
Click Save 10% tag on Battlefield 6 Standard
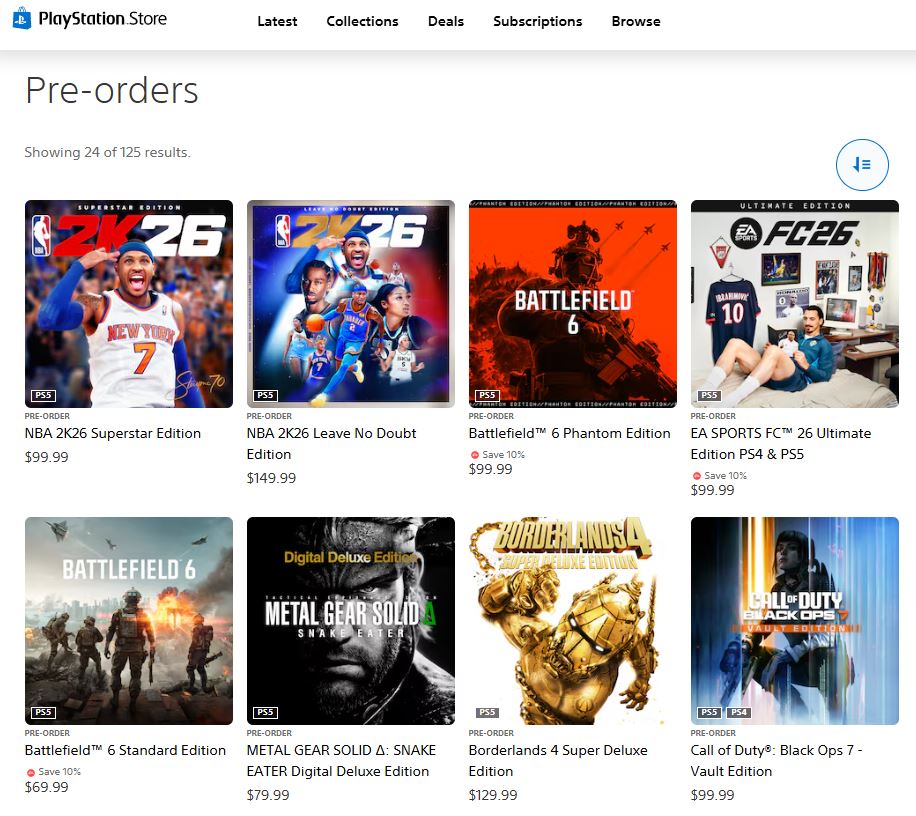(x=54, y=772)
